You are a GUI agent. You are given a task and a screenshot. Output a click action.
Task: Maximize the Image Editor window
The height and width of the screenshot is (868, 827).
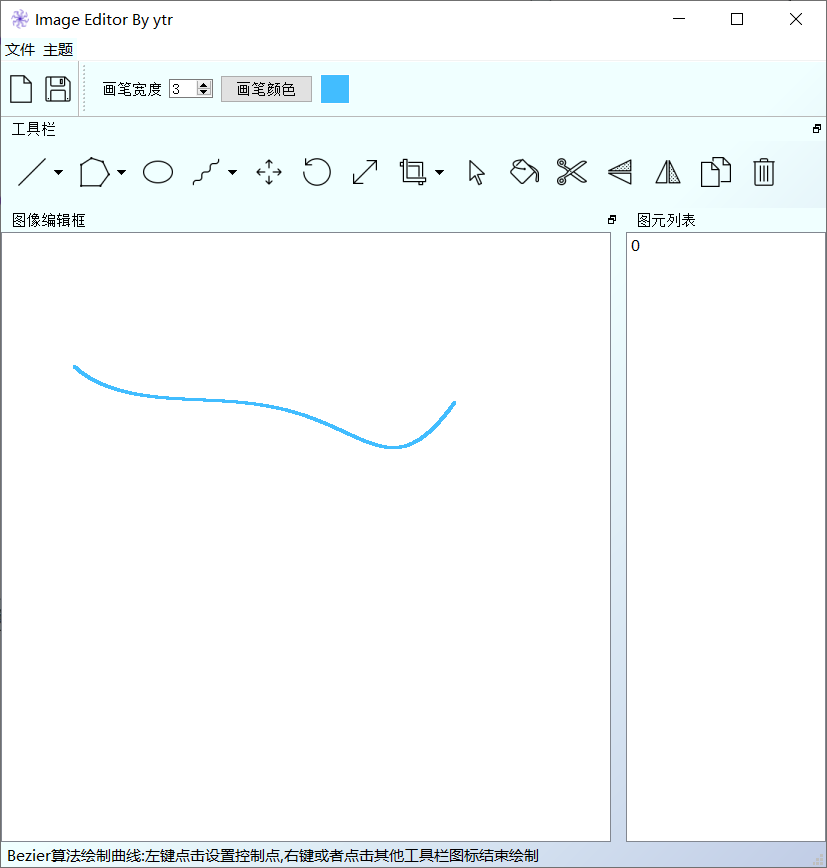click(737, 19)
